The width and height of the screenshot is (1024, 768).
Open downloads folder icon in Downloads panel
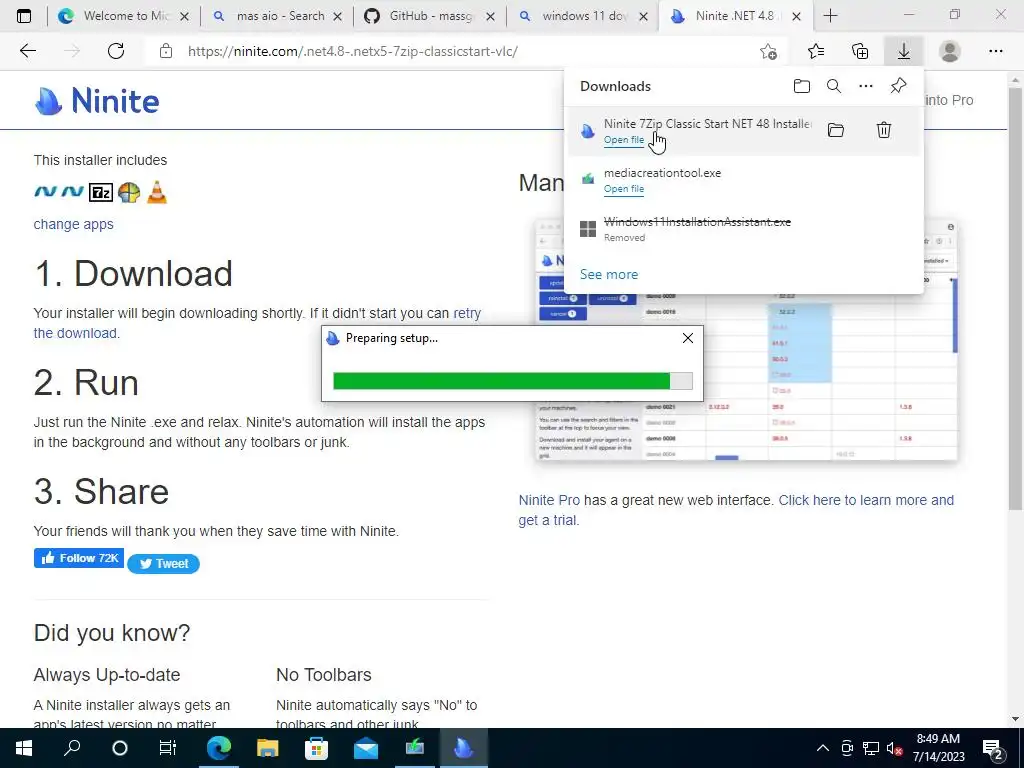click(802, 86)
